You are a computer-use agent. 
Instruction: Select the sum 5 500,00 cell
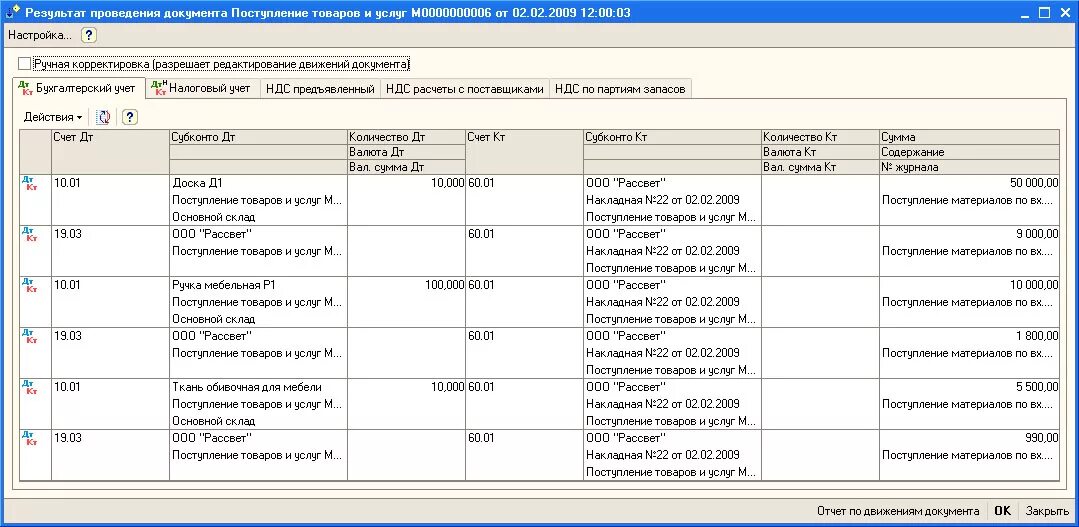[x=969, y=387]
